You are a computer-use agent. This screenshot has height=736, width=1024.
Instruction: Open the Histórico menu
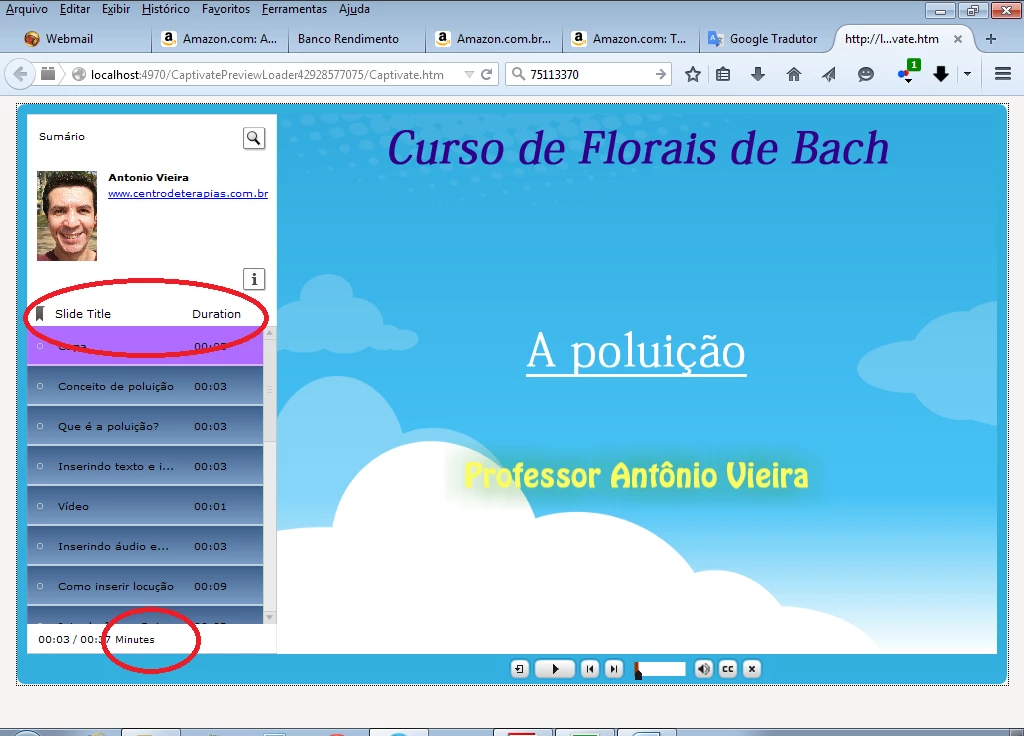coord(165,9)
